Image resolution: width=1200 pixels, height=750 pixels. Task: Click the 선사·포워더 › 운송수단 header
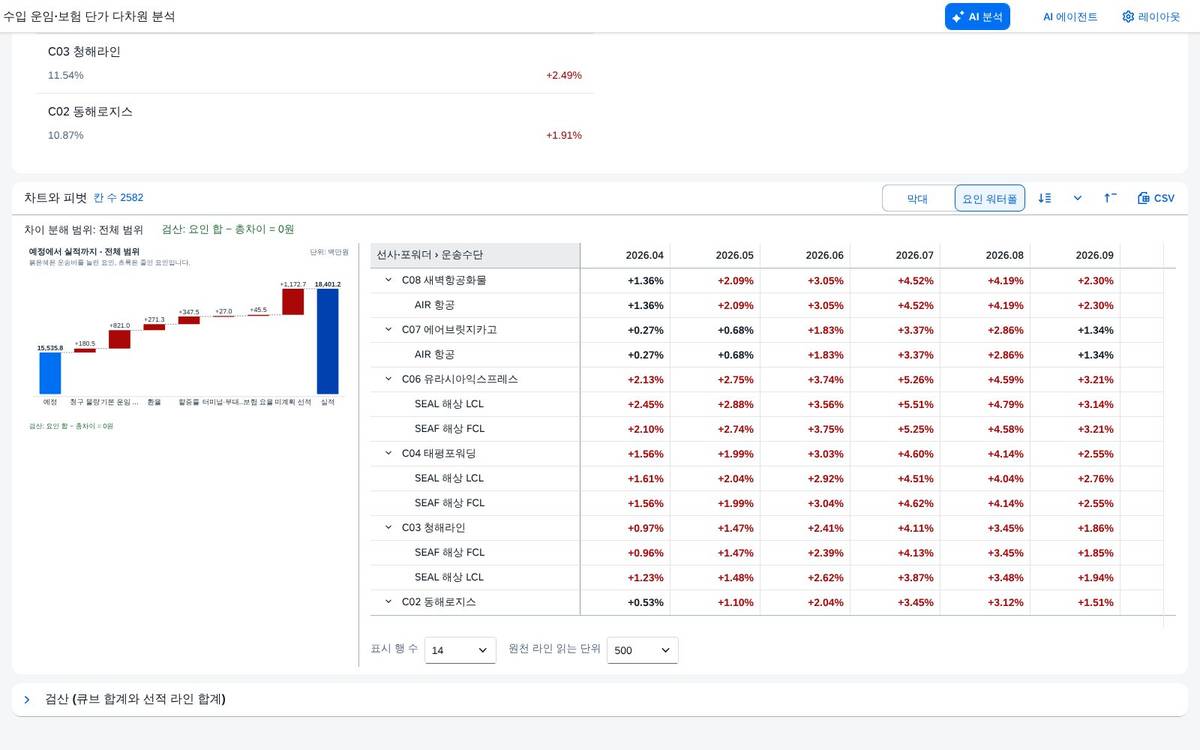point(475,255)
